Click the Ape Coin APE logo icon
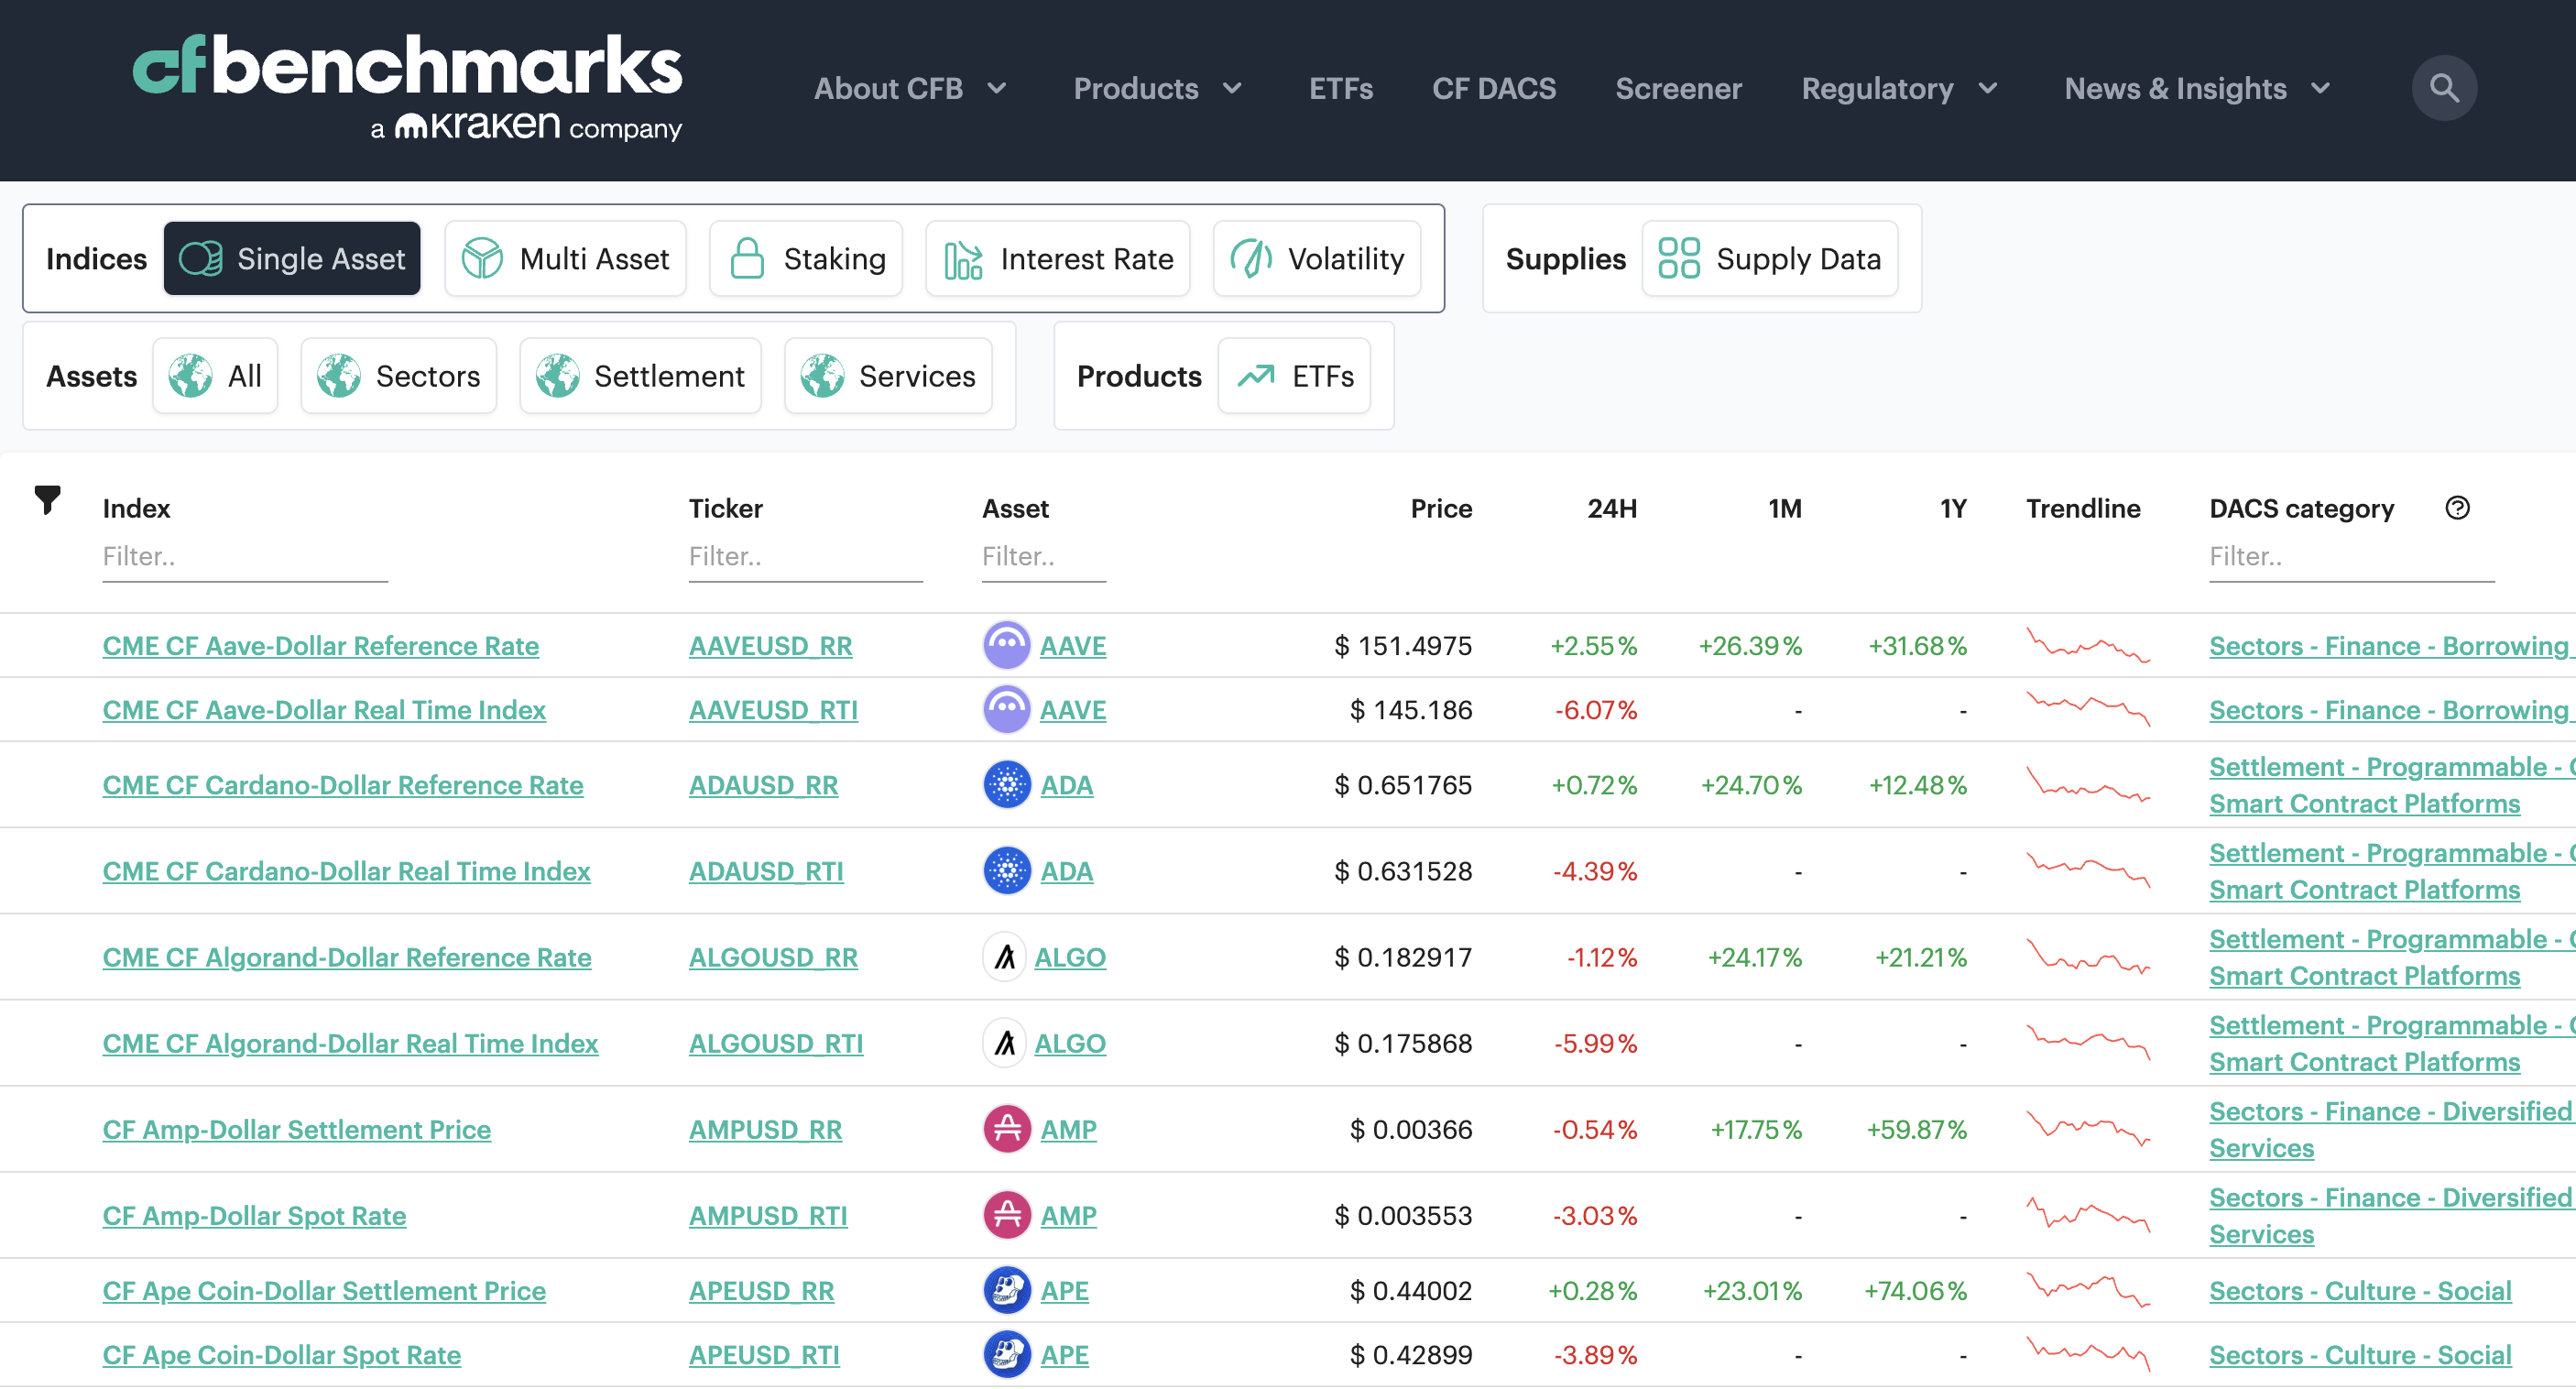Screen dimensions: 2576x1389 (x=1006, y=1291)
